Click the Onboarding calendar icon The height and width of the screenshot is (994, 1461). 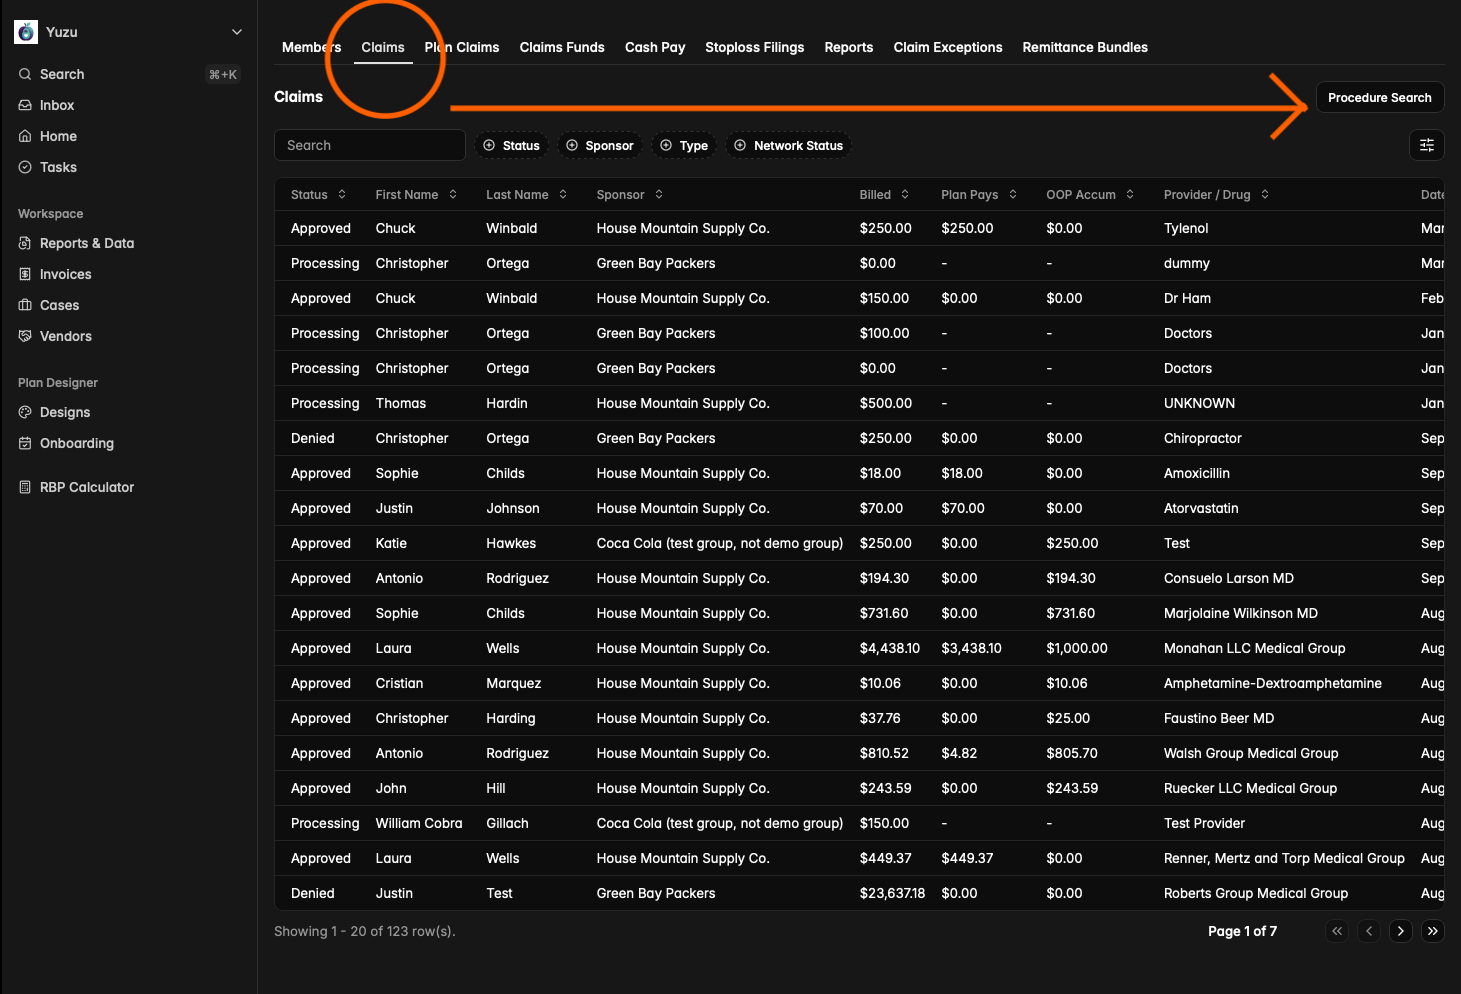coord(25,443)
